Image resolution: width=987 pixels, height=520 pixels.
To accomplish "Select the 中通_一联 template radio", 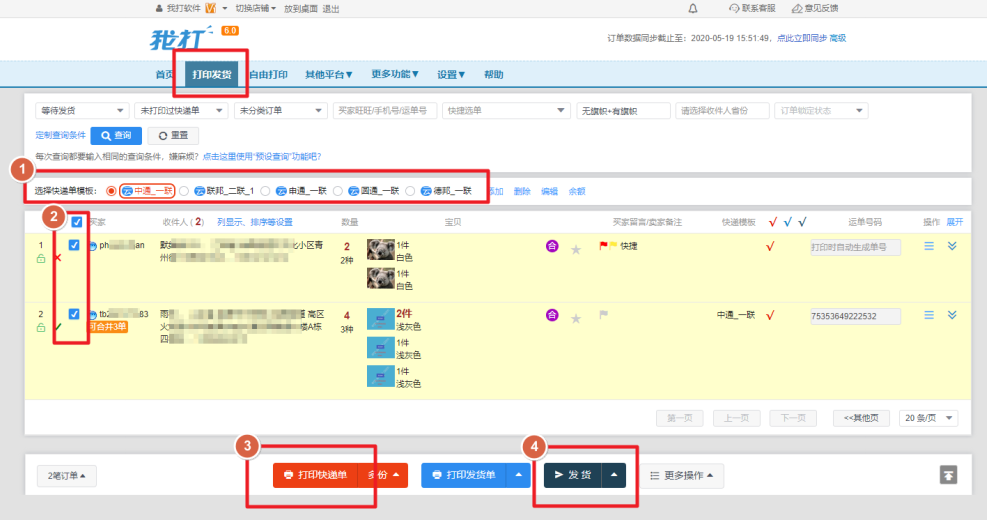I will coord(111,191).
